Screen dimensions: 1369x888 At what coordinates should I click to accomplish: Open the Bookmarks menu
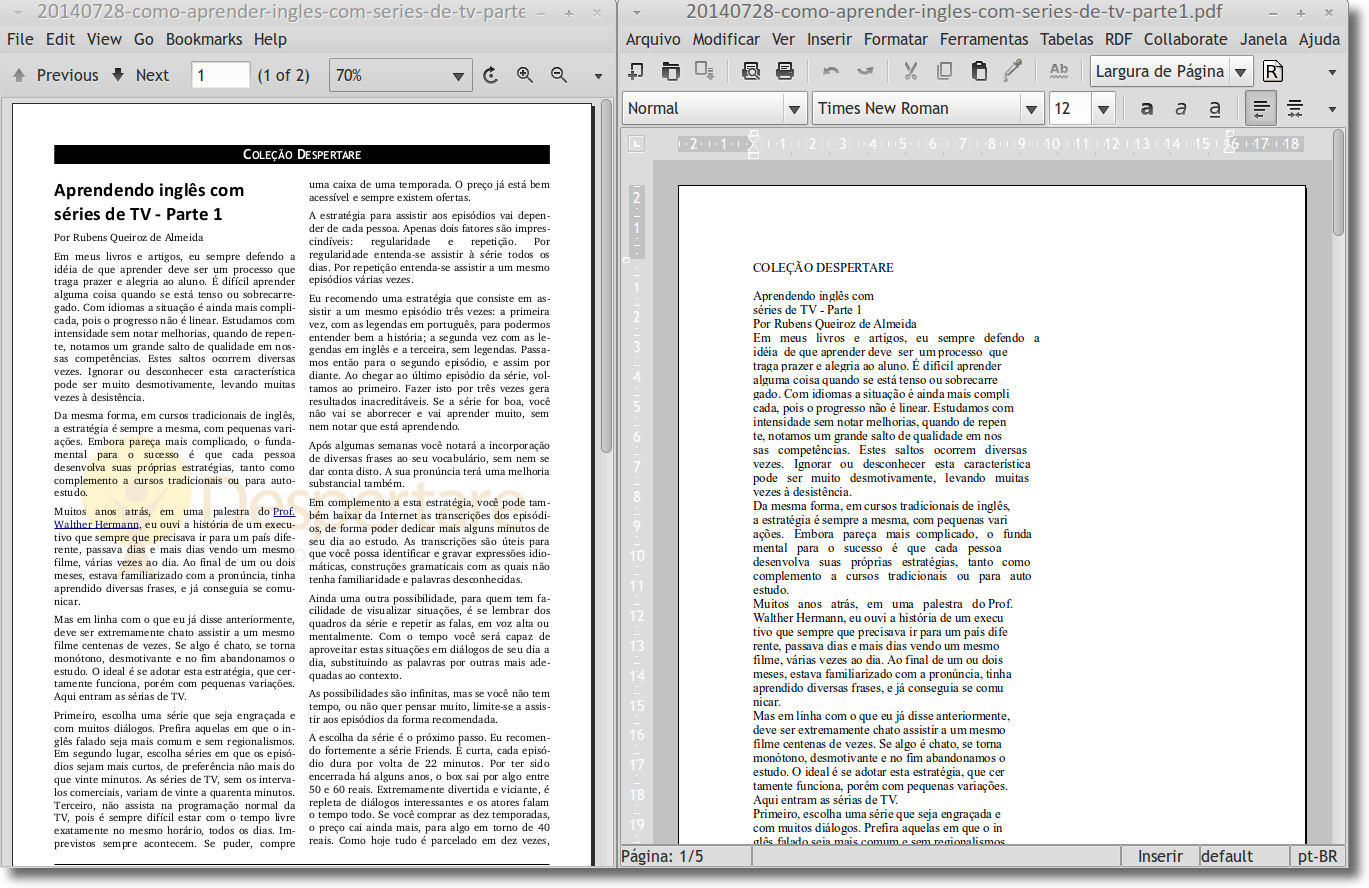tap(204, 39)
